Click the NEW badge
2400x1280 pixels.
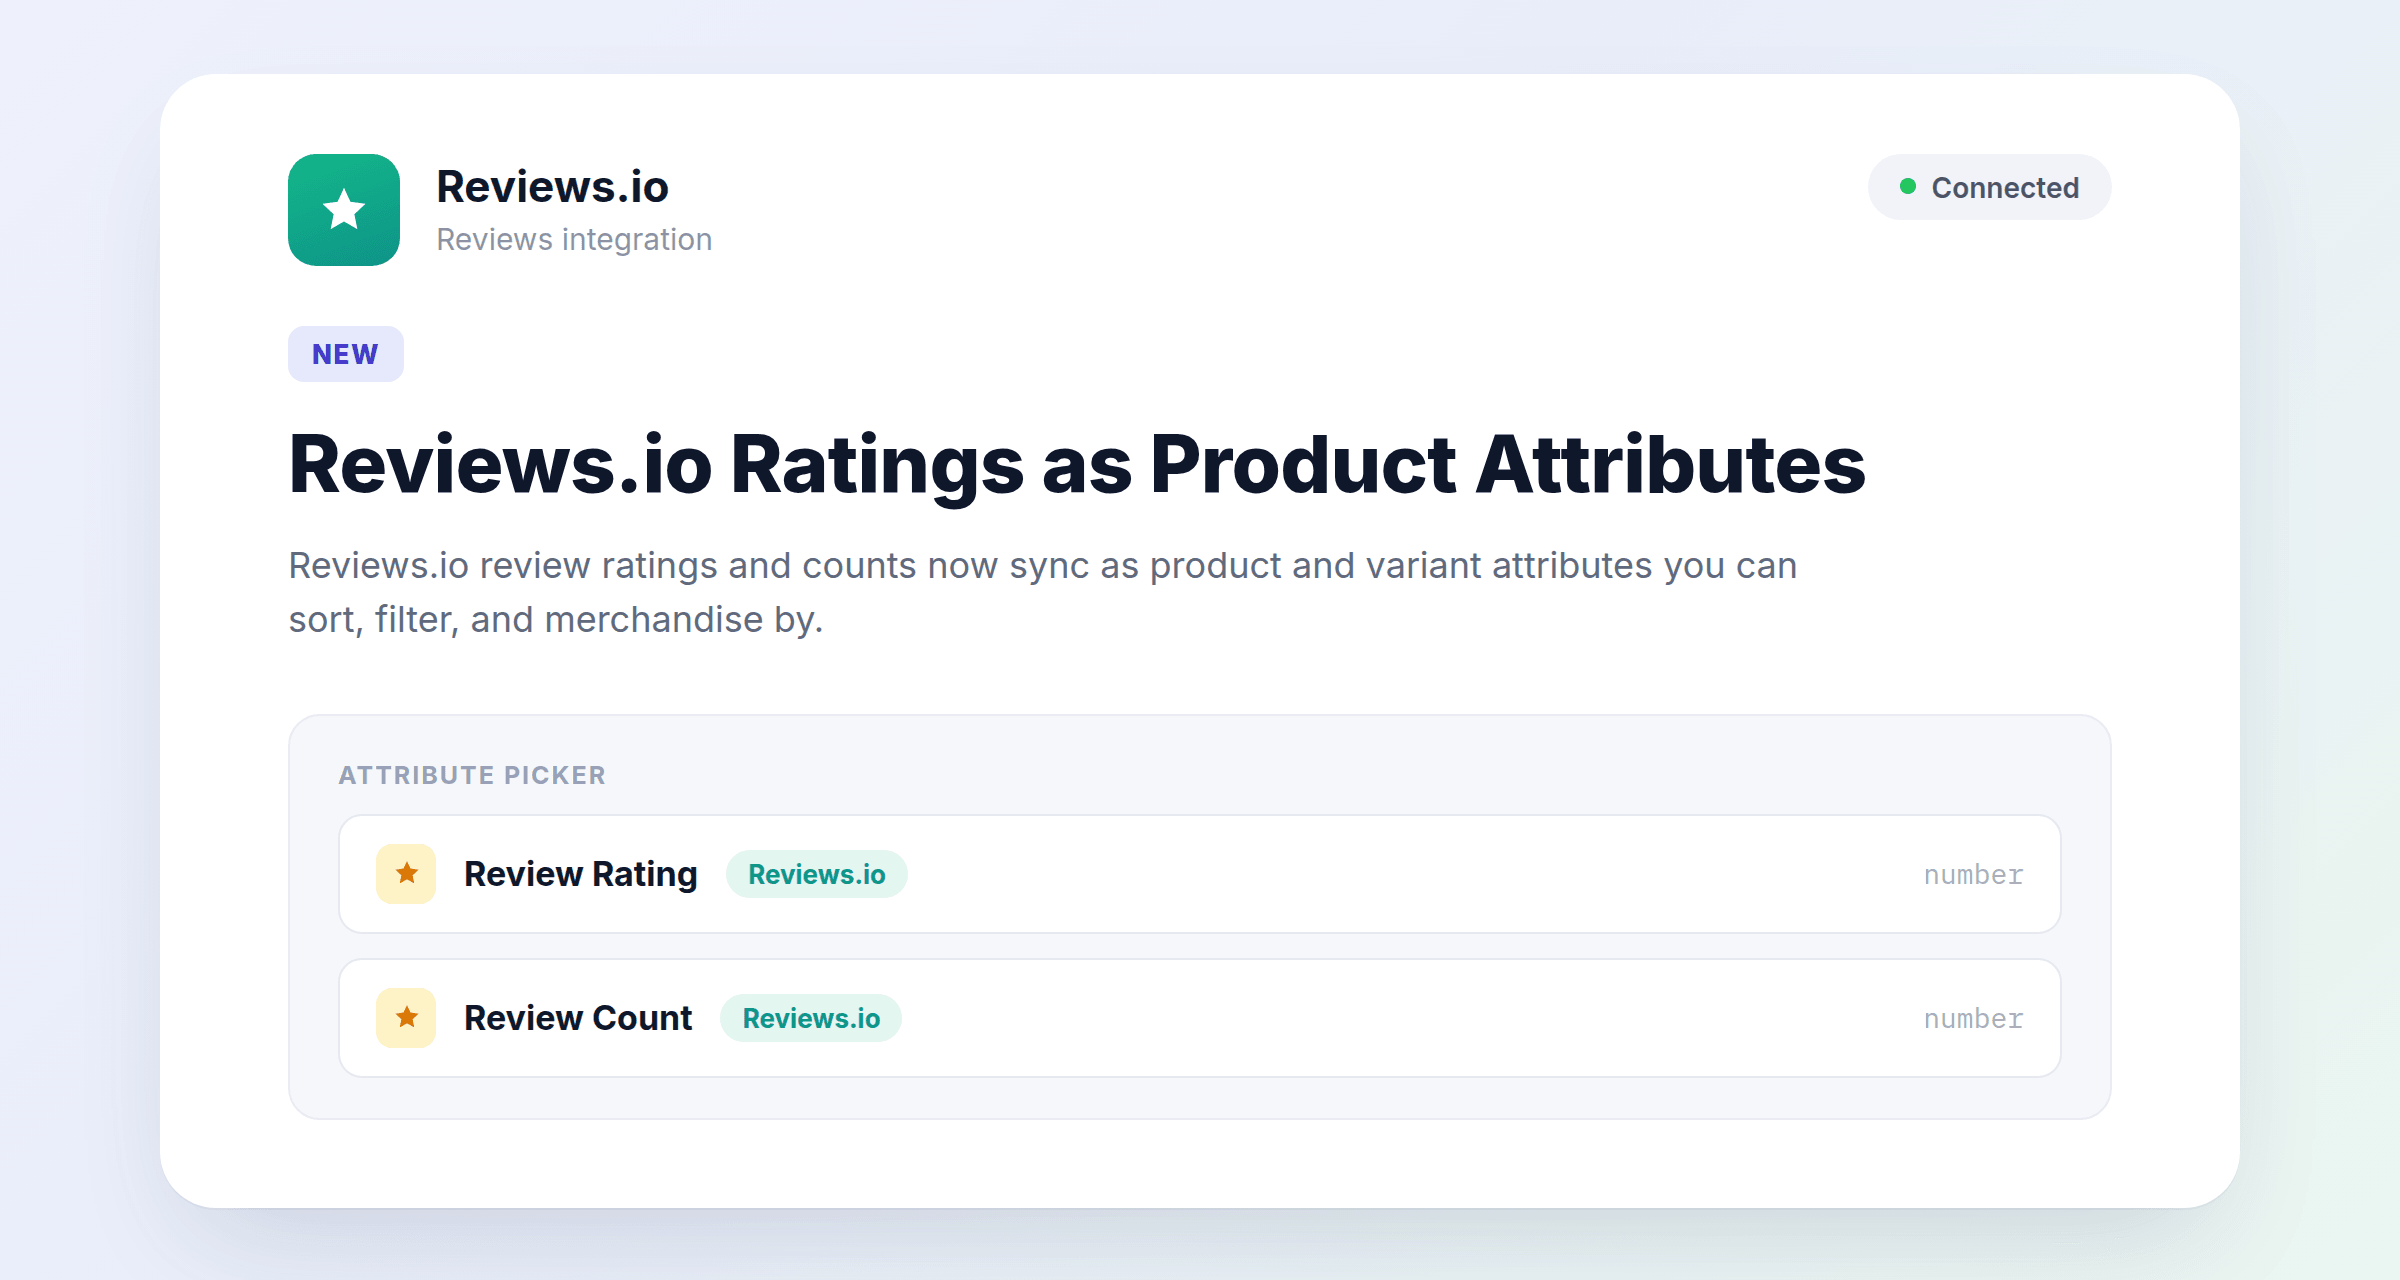(346, 354)
